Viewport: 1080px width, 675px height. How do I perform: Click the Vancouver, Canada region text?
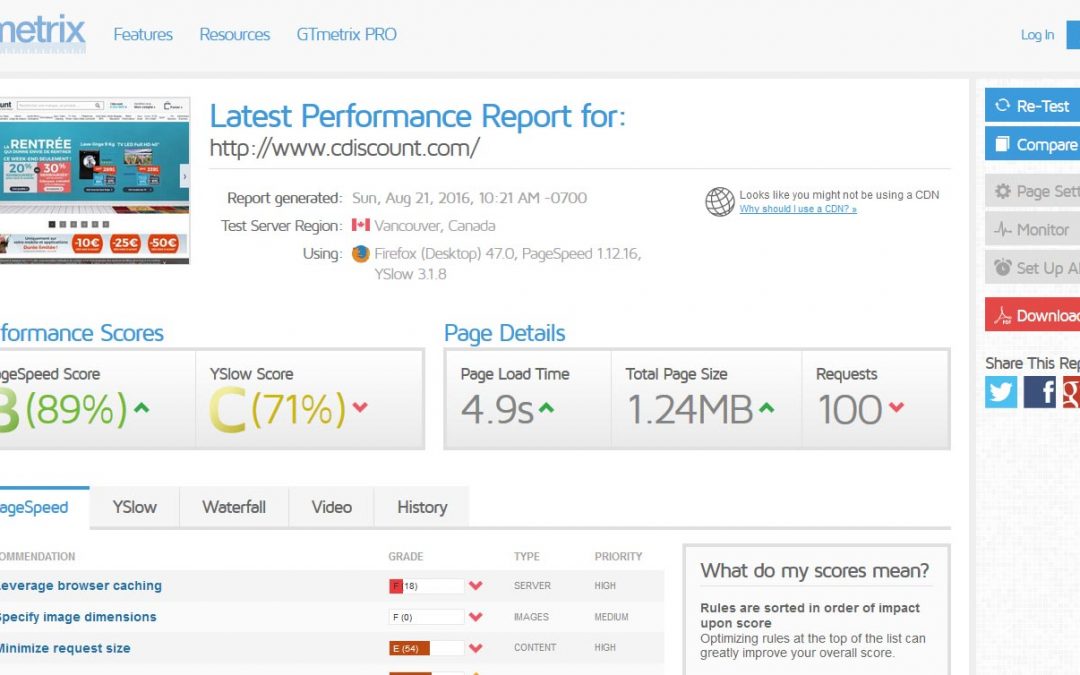pyautogui.click(x=435, y=225)
